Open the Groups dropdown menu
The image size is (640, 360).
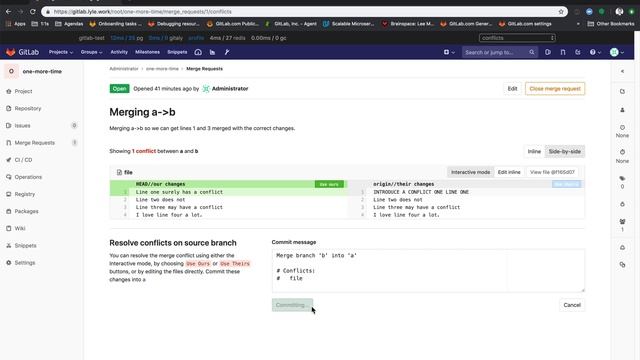point(91,52)
